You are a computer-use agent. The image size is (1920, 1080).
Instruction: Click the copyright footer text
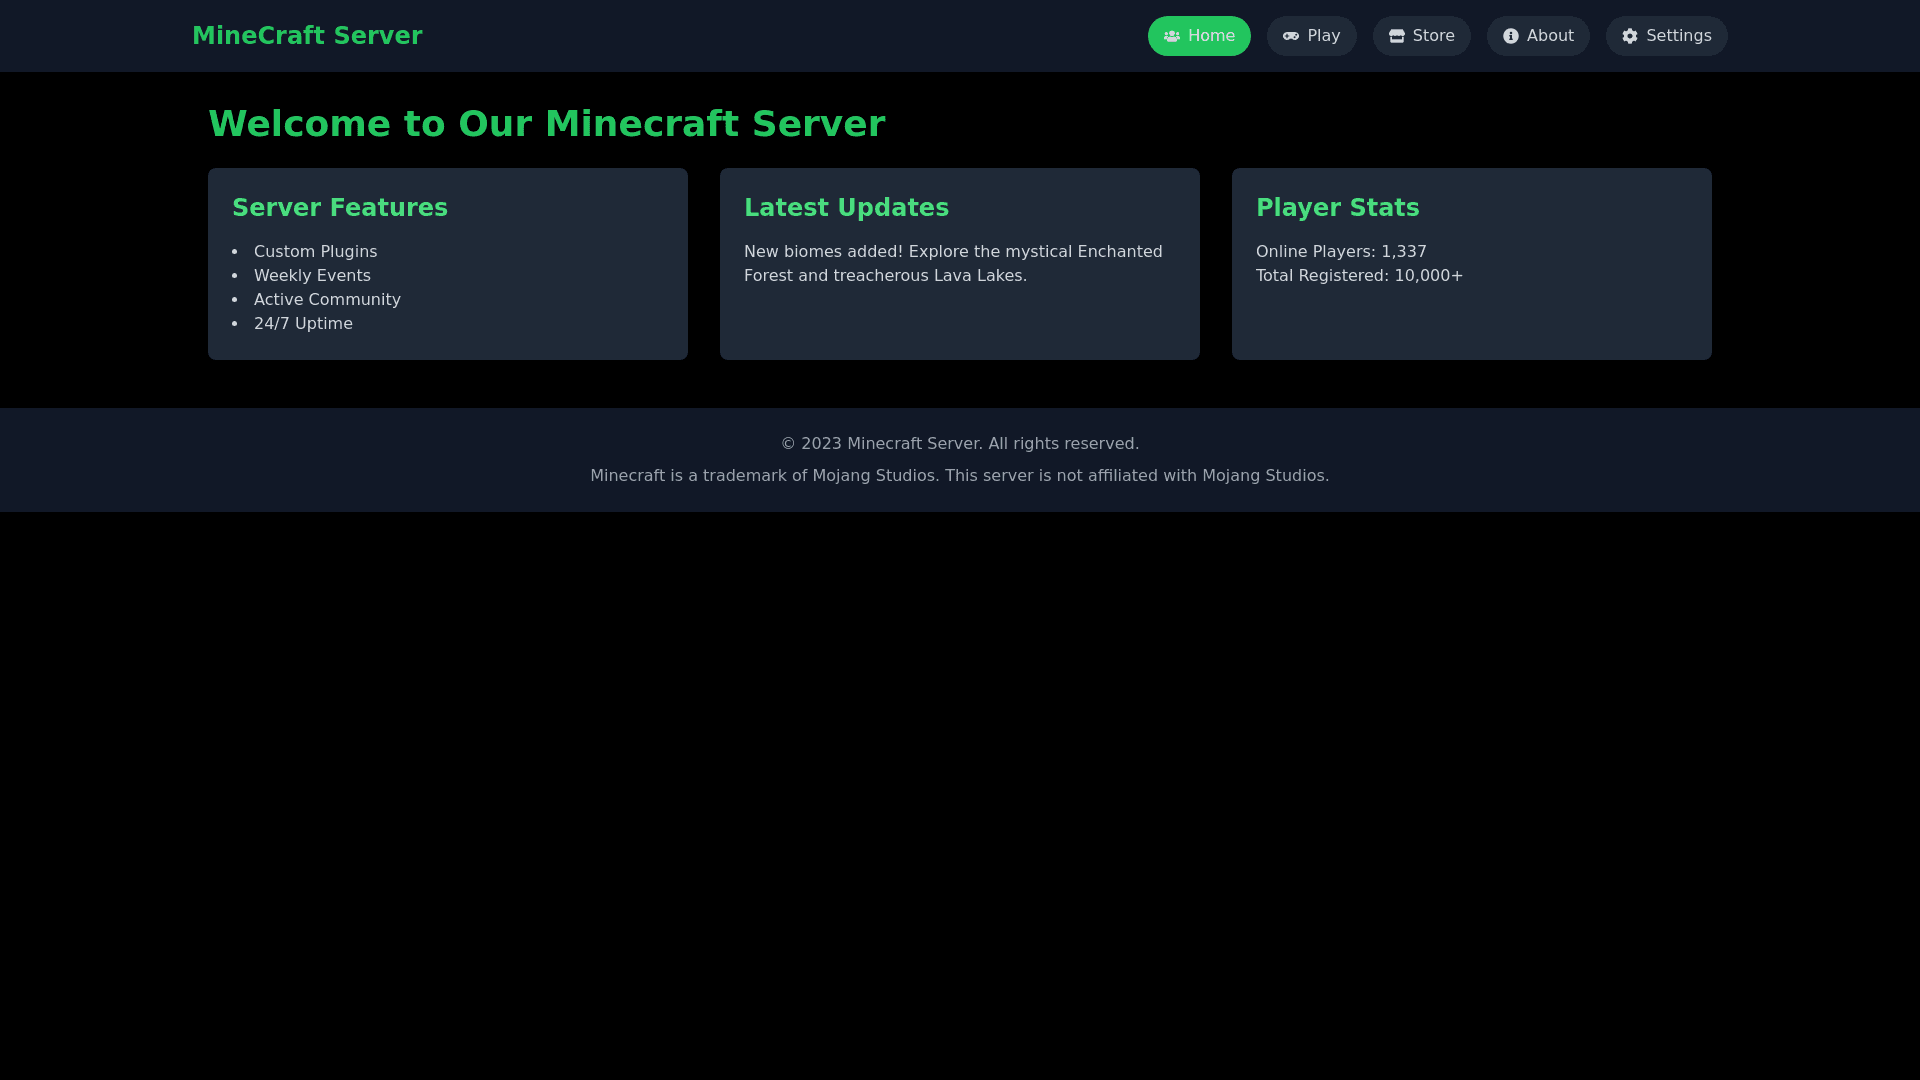959,444
